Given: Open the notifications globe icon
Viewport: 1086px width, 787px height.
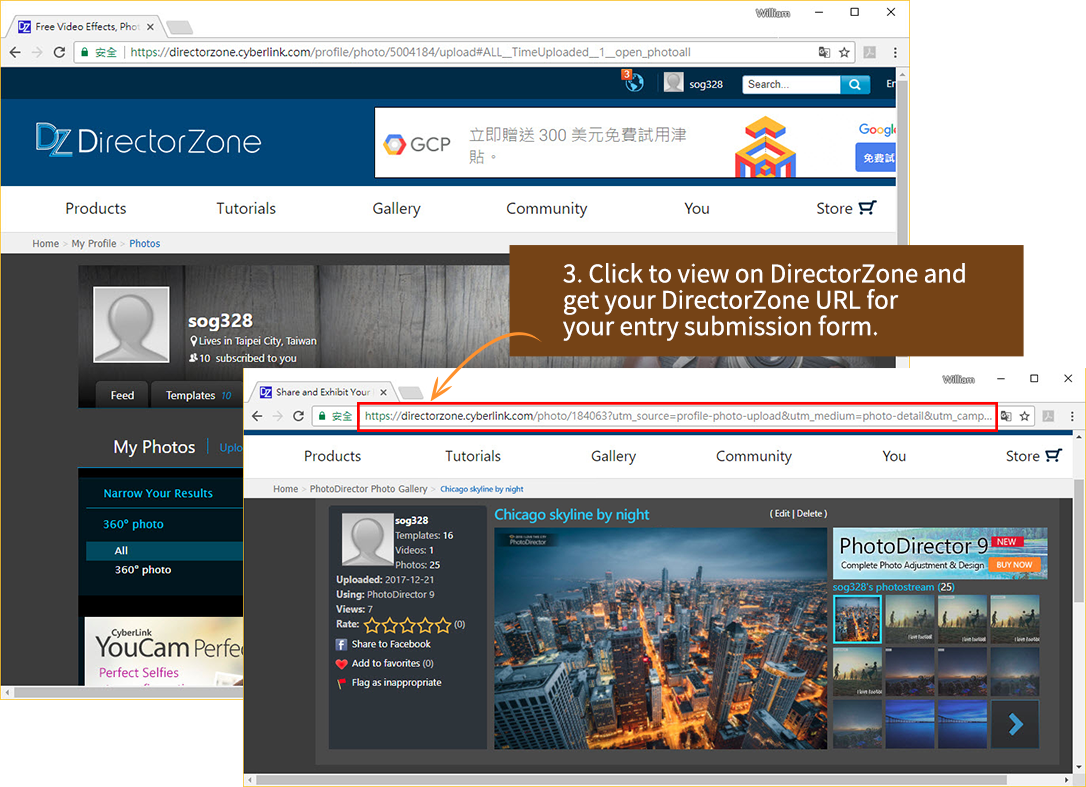Looking at the screenshot, I should [x=633, y=83].
